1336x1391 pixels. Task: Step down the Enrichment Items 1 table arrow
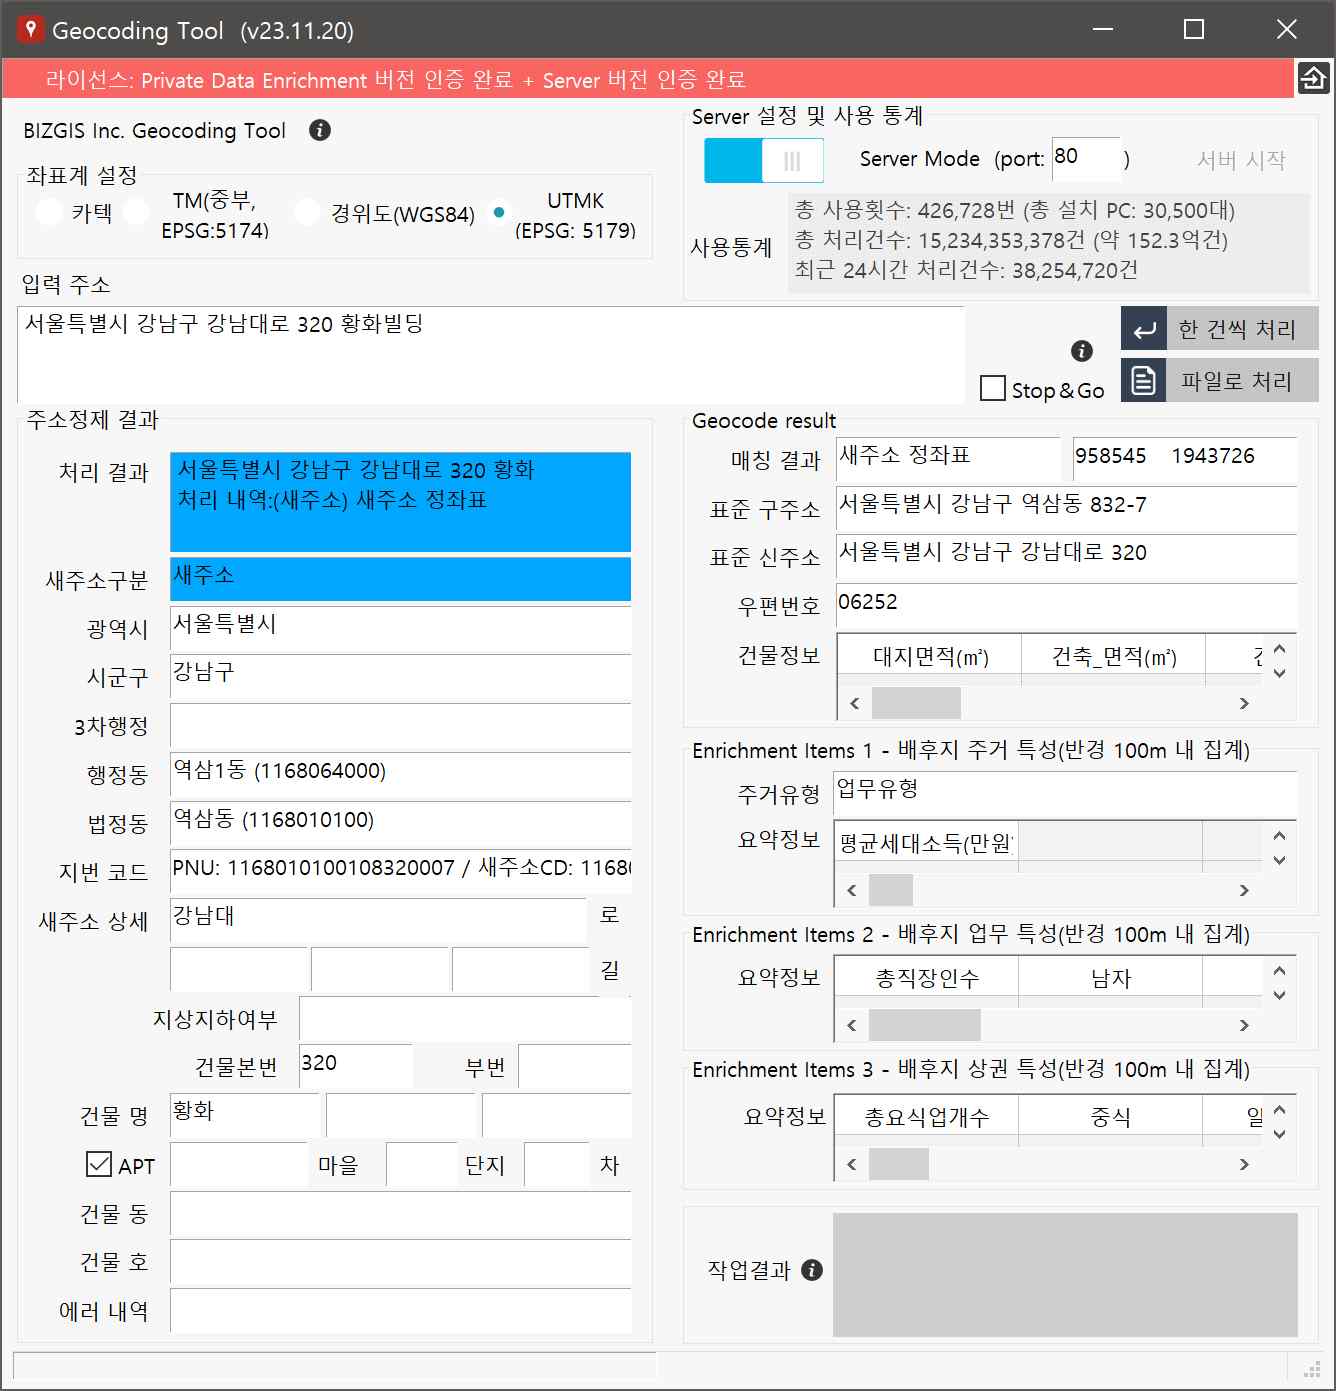(x=1280, y=860)
